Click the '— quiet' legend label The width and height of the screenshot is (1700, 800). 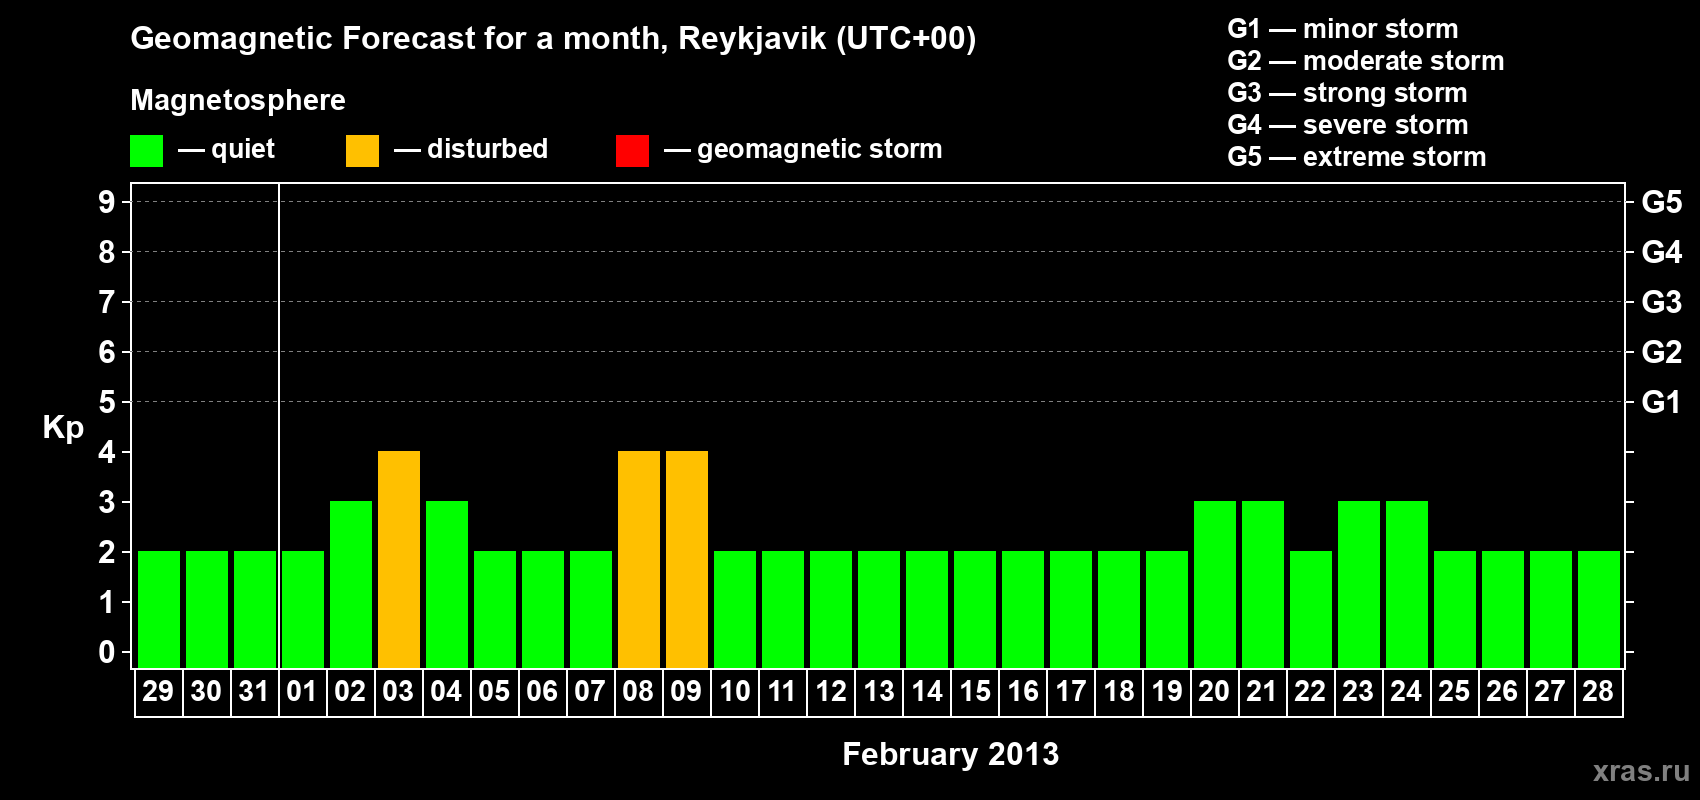(226, 149)
